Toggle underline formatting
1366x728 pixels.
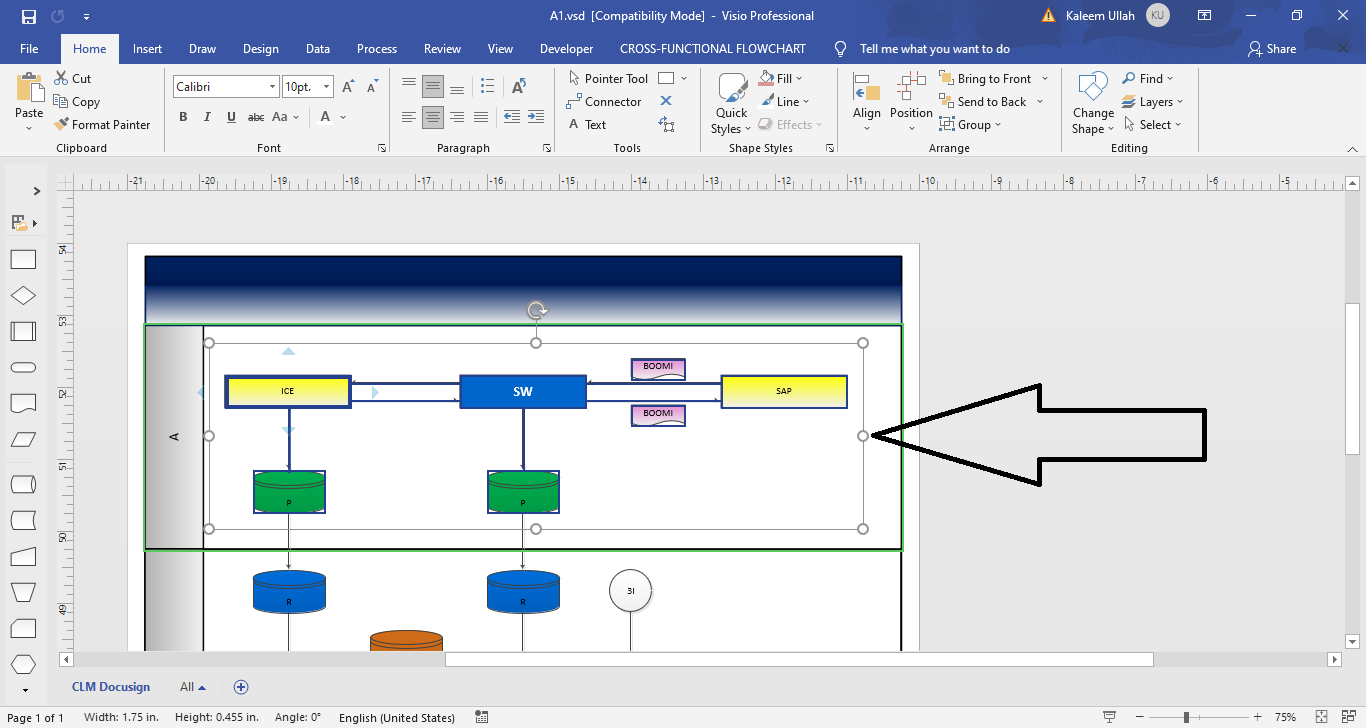pos(231,117)
